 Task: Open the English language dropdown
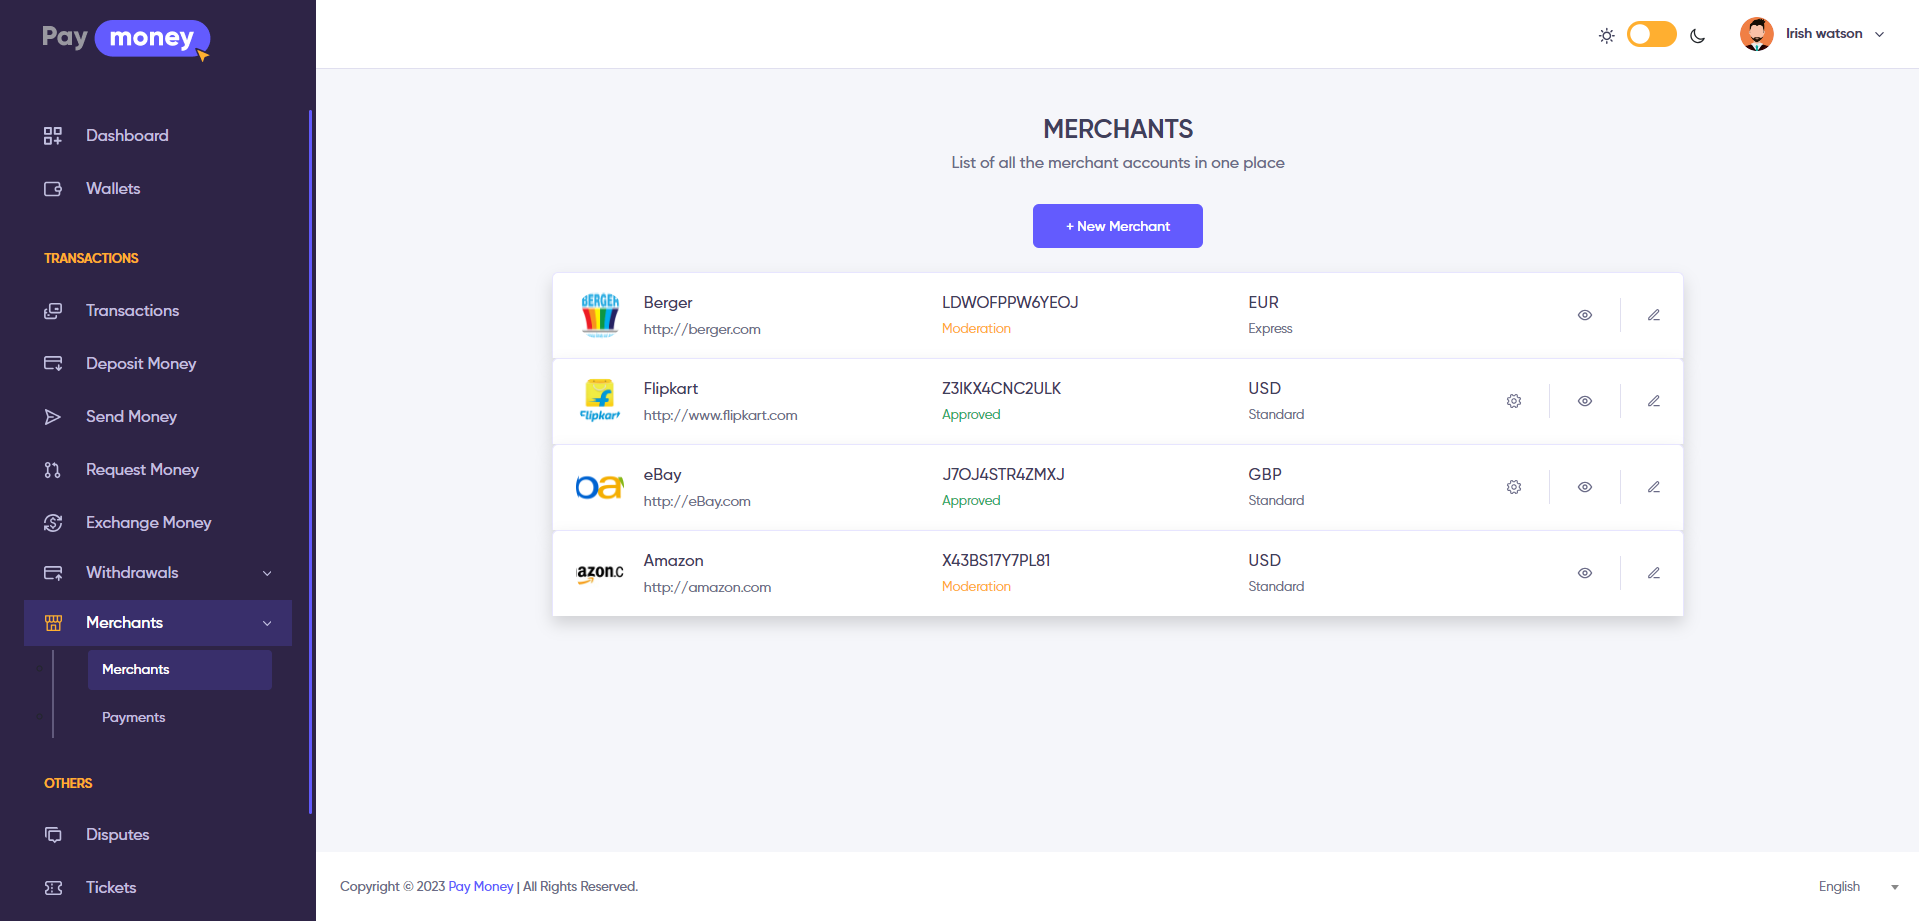pyautogui.click(x=1858, y=887)
